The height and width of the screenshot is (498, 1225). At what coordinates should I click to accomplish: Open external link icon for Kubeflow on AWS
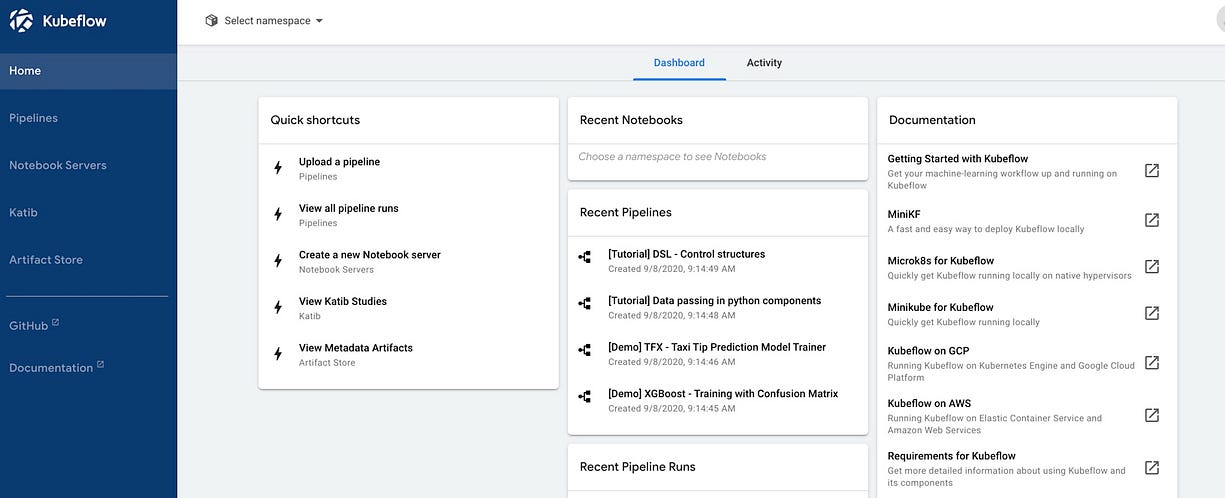(x=1152, y=415)
